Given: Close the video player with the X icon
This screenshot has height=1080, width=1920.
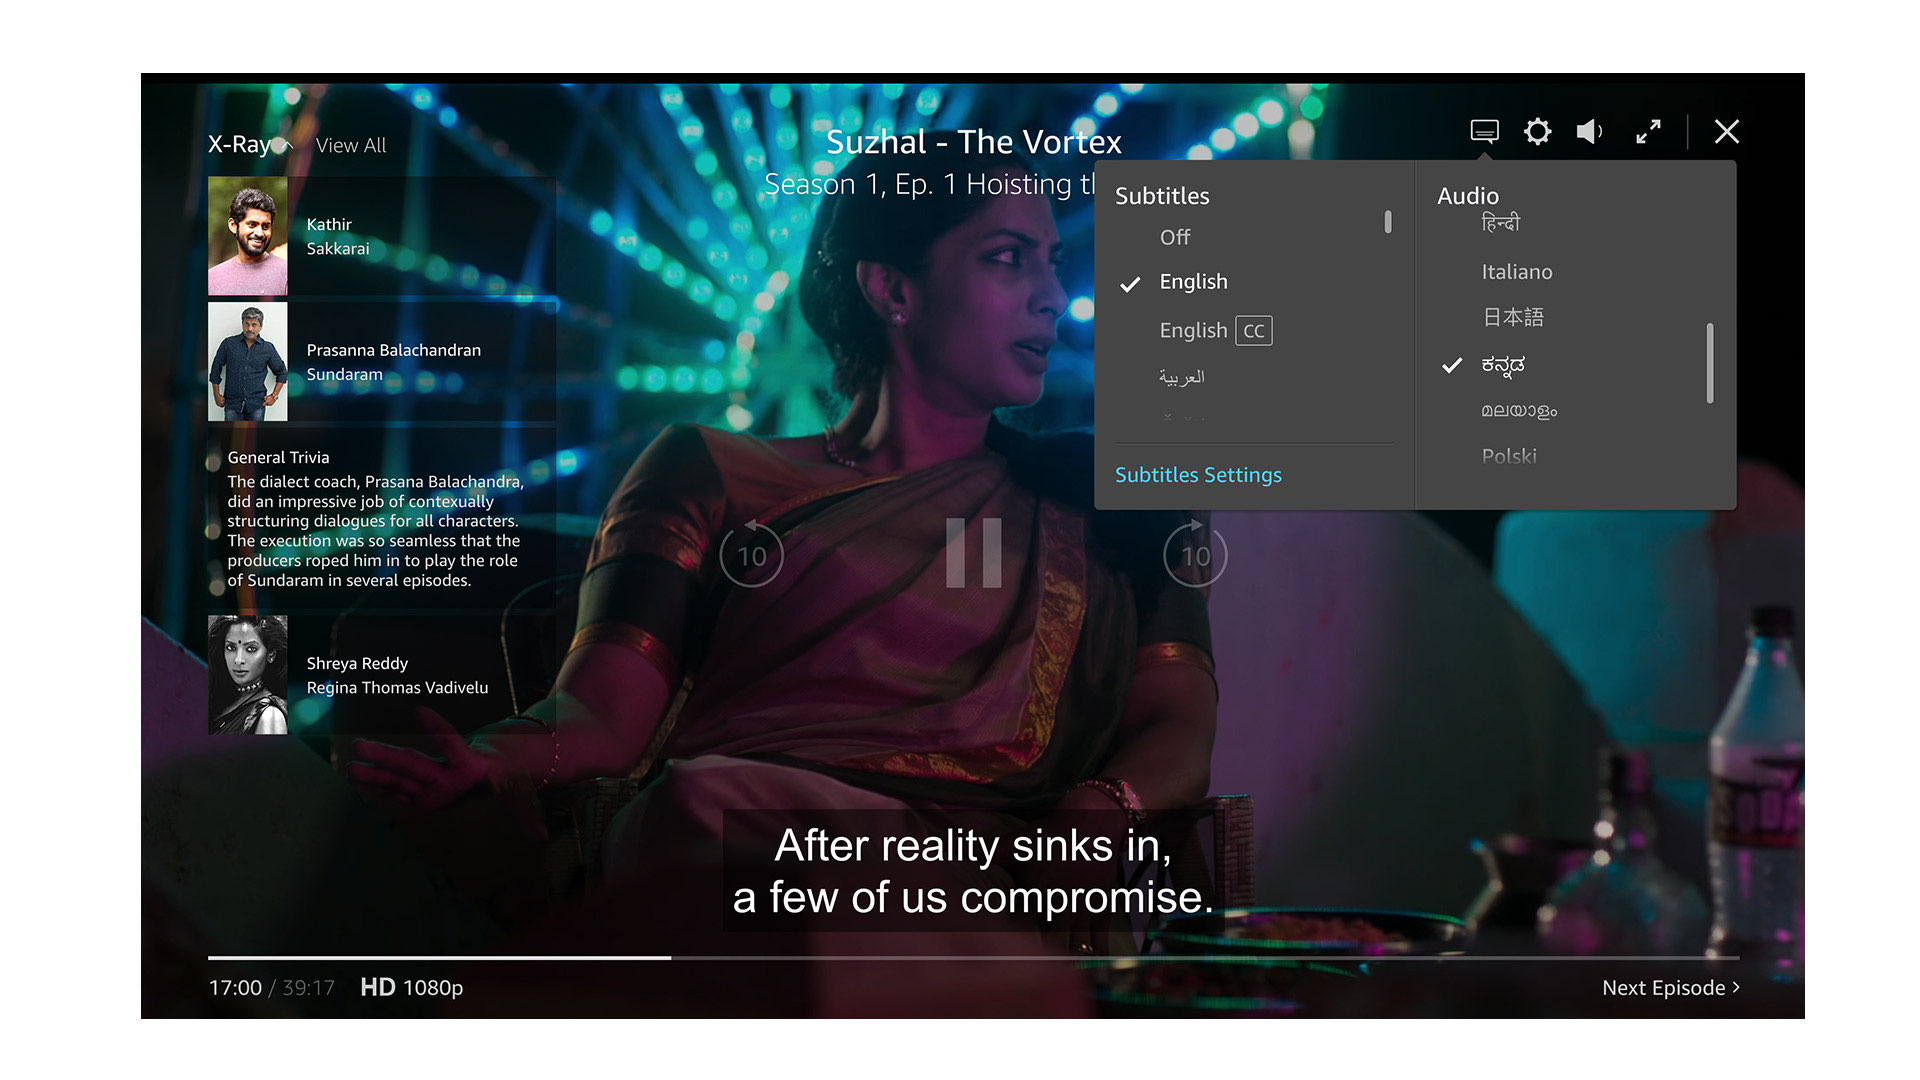Looking at the screenshot, I should 1726,131.
